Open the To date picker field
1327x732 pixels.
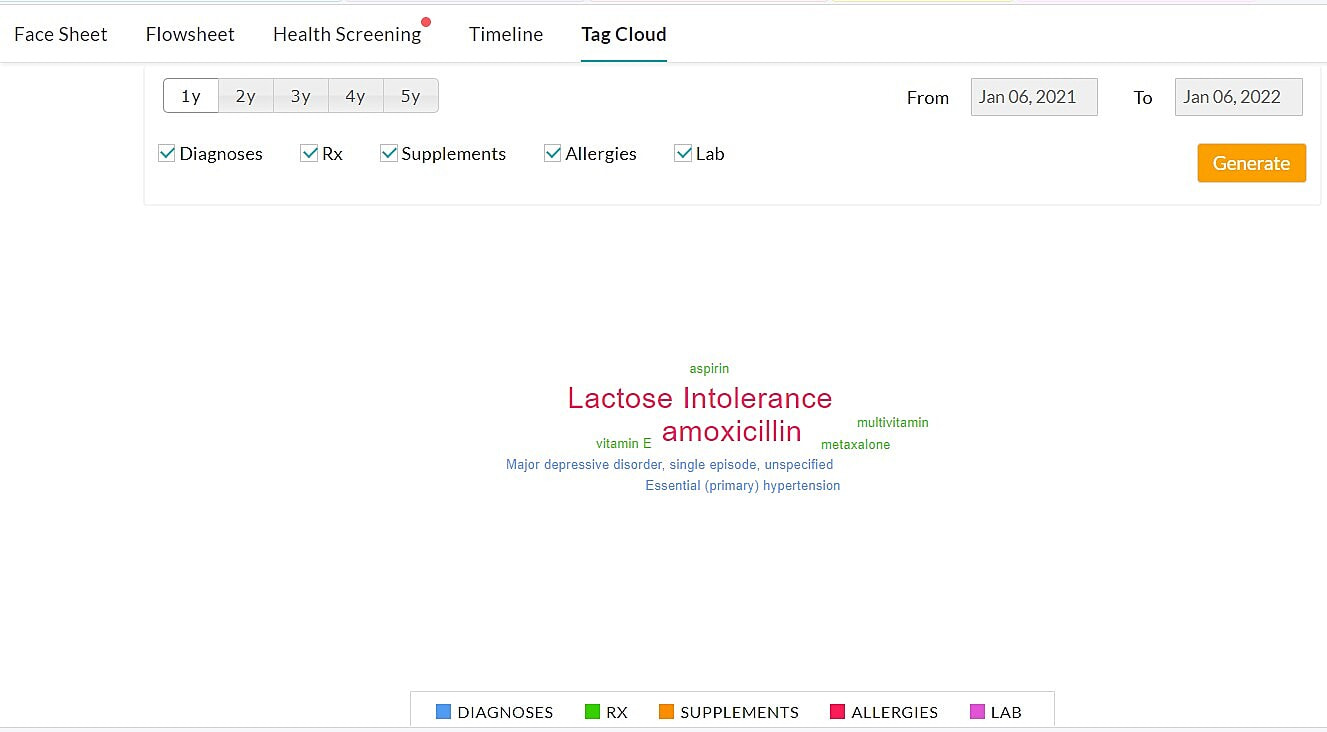pyautogui.click(x=1238, y=96)
